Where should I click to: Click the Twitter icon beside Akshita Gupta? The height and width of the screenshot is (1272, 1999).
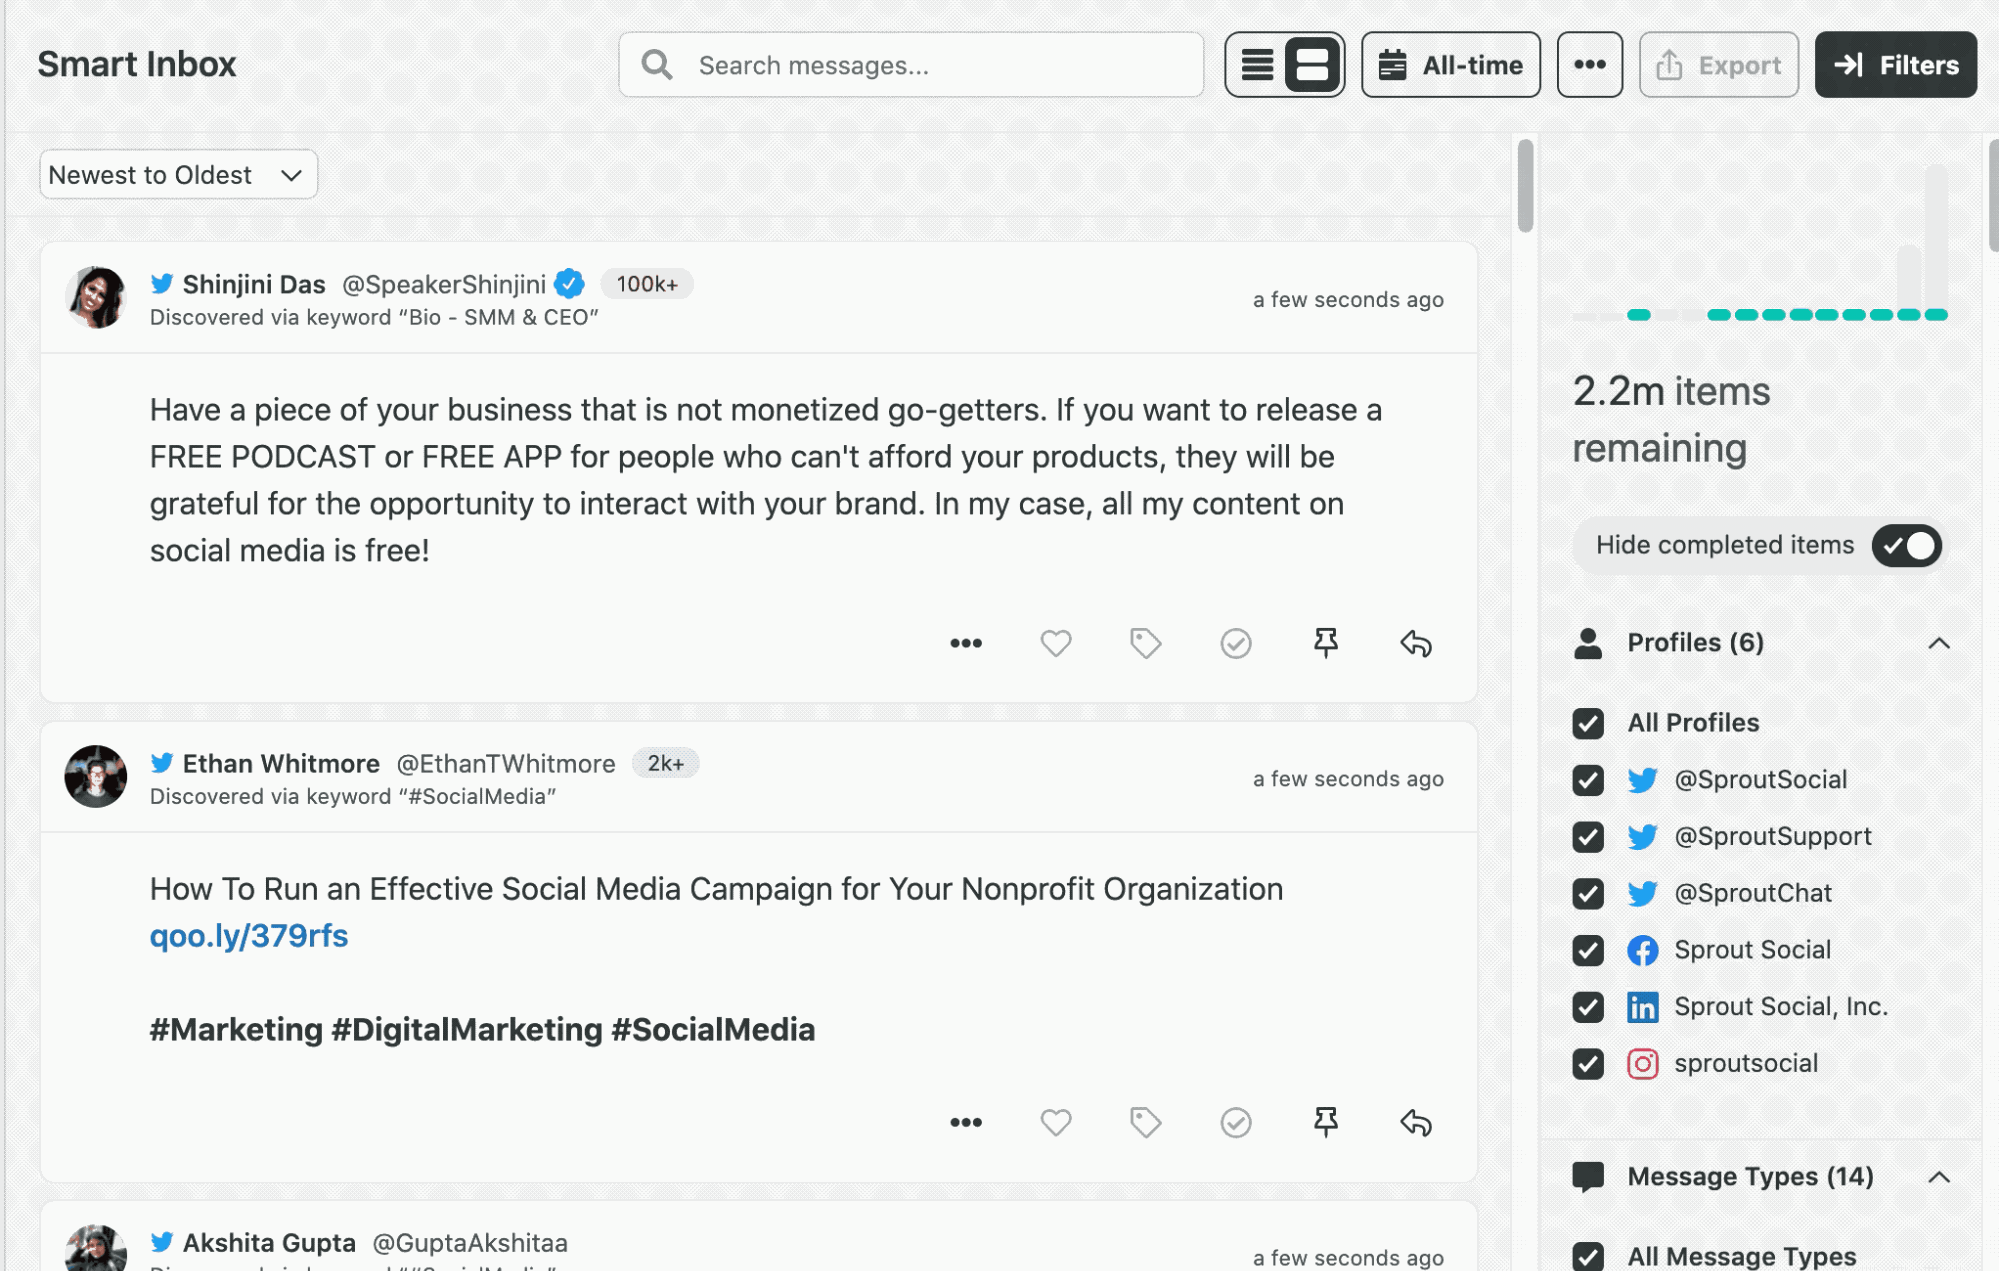tap(162, 1242)
